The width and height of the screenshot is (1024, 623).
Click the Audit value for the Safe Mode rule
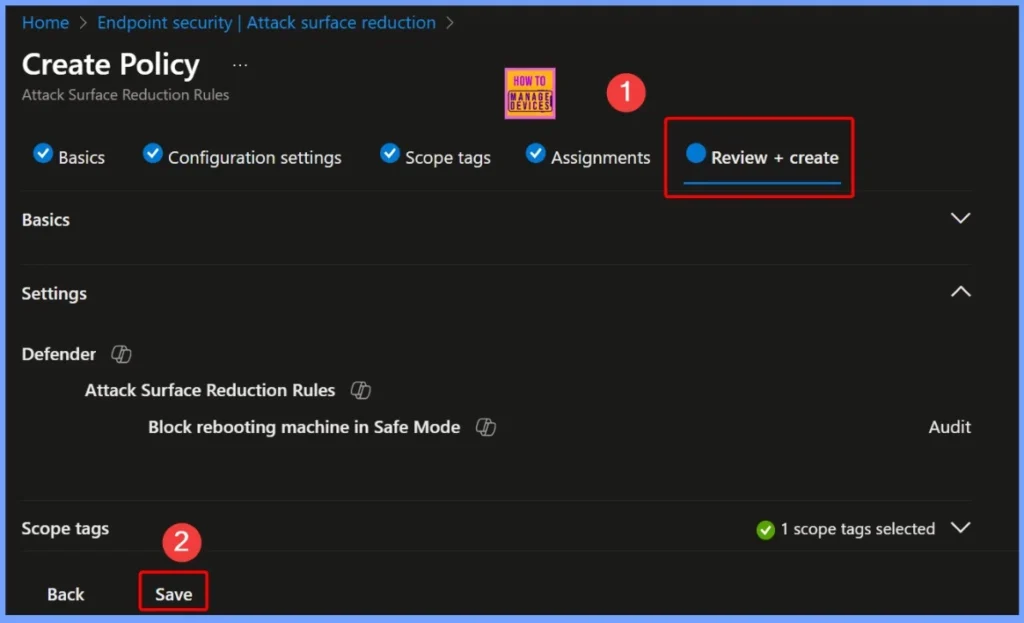click(949, 427)
